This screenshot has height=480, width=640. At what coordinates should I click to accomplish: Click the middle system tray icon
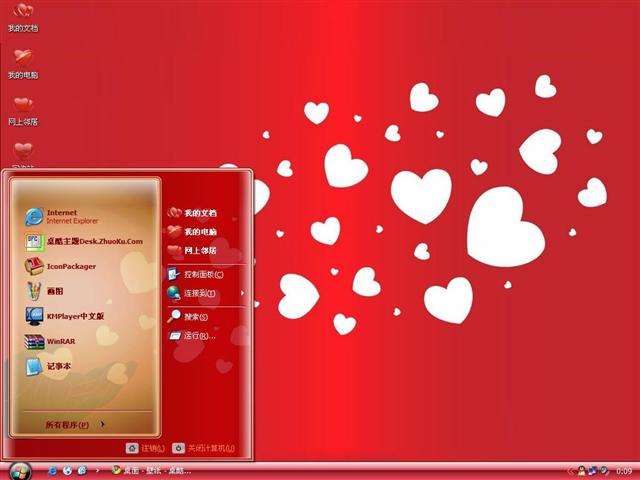pyautogui.click(x=593, y=471)
